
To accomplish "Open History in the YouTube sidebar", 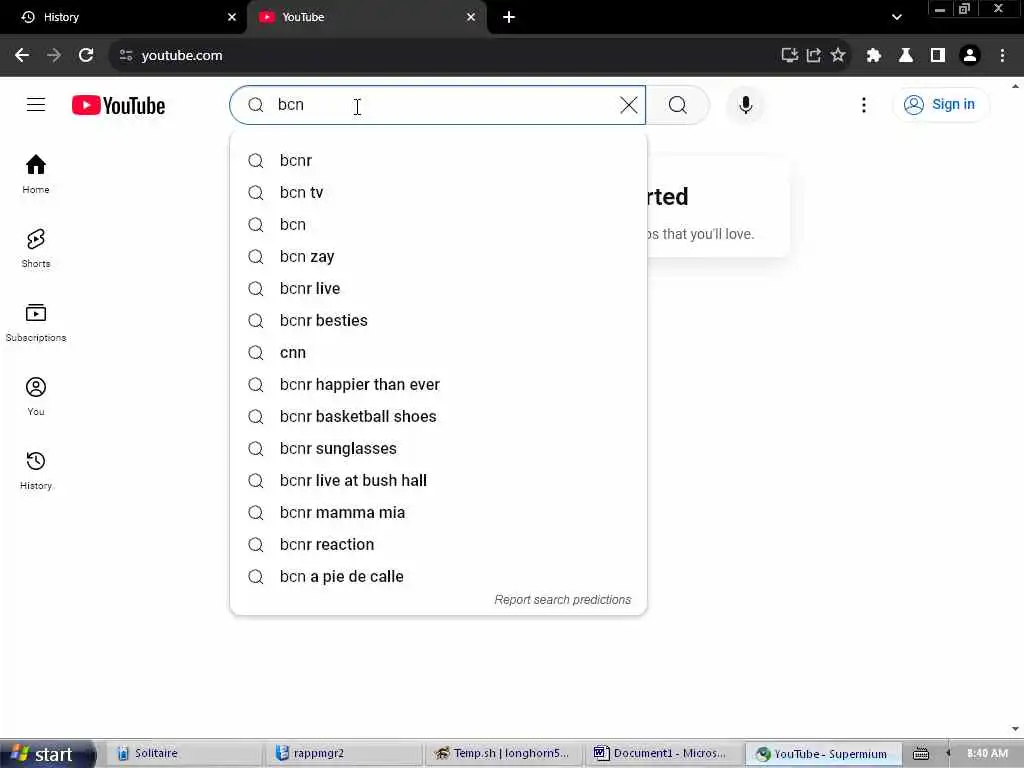I will [x=36, y=470].
